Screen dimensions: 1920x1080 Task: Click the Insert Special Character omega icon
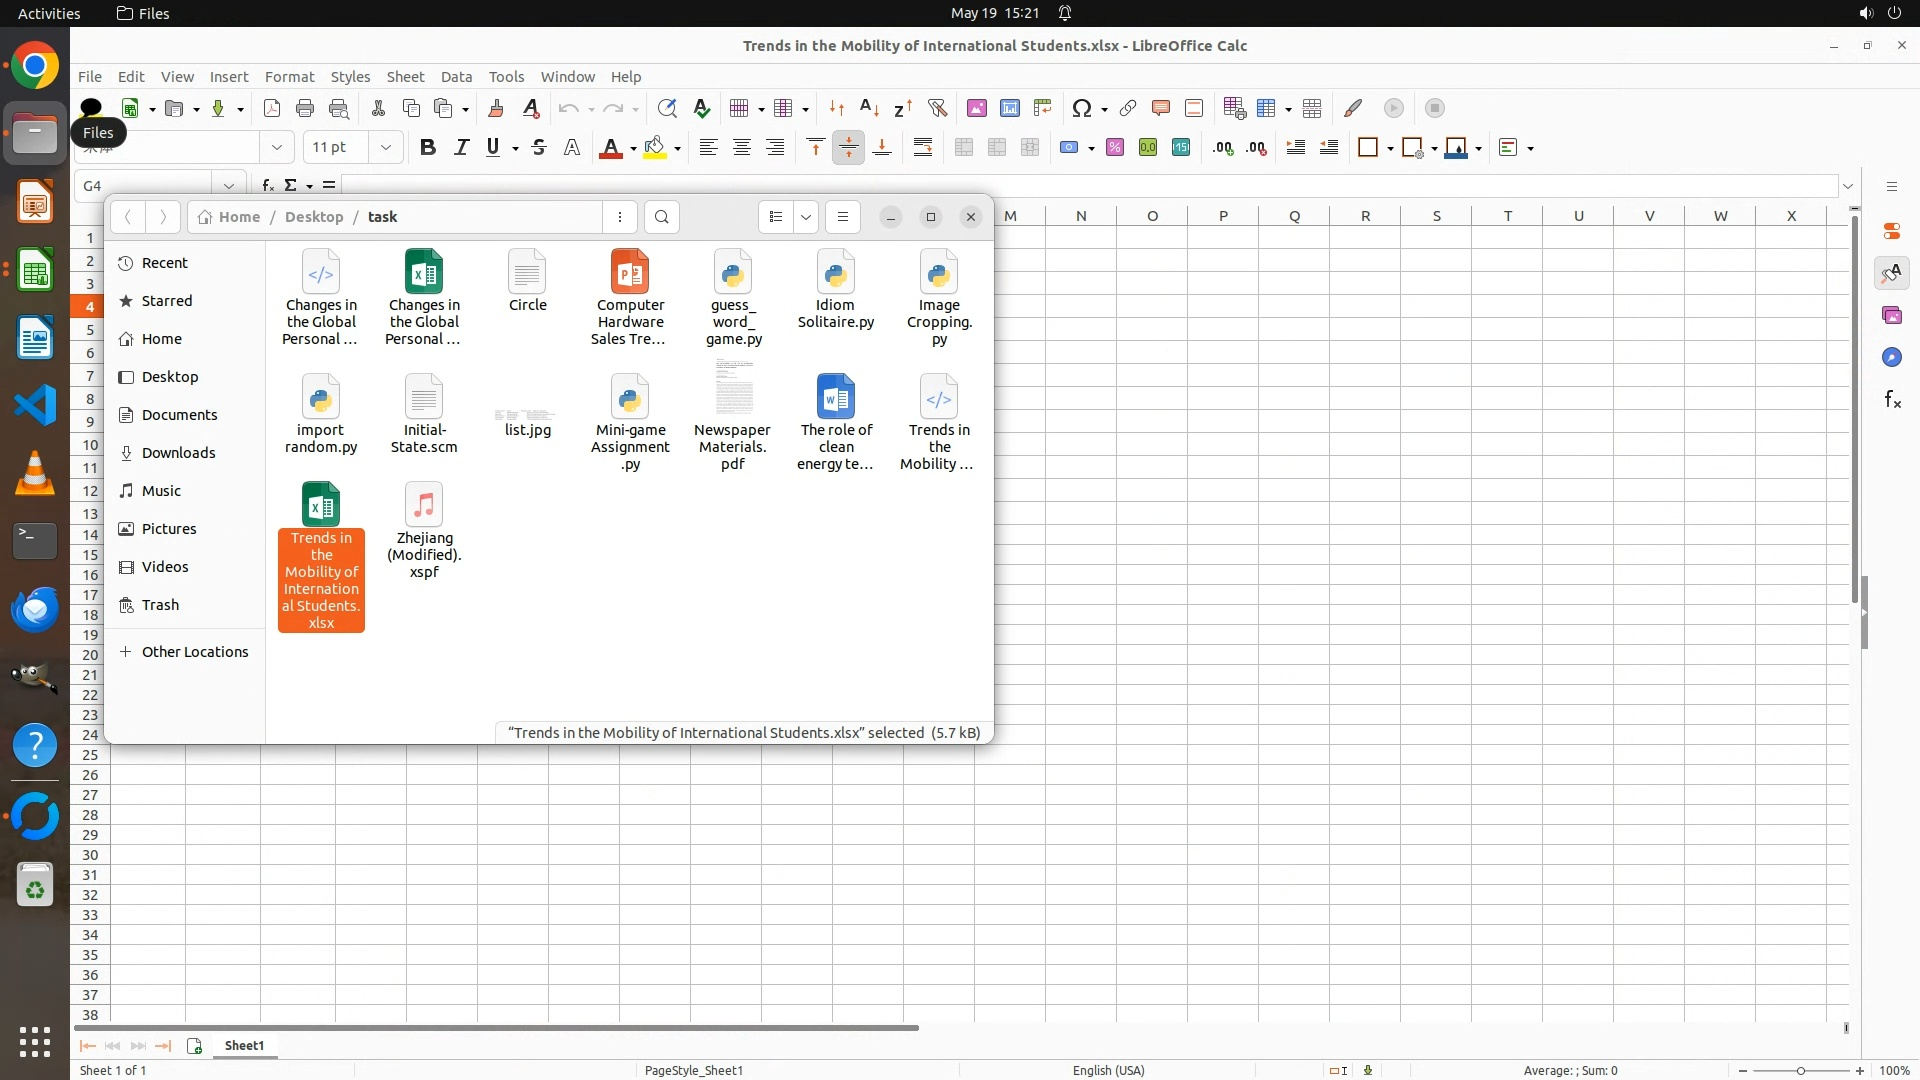(x=1081, y=108)
